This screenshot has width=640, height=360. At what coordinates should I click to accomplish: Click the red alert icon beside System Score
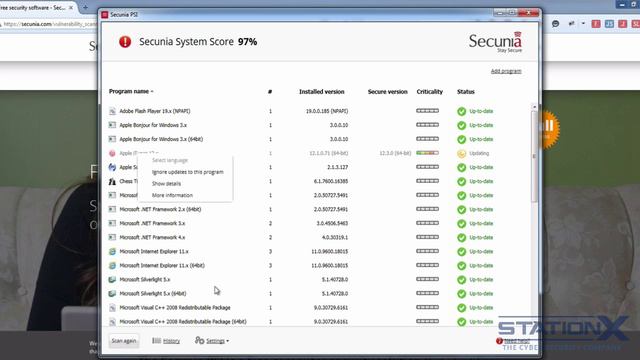[125, 42]
